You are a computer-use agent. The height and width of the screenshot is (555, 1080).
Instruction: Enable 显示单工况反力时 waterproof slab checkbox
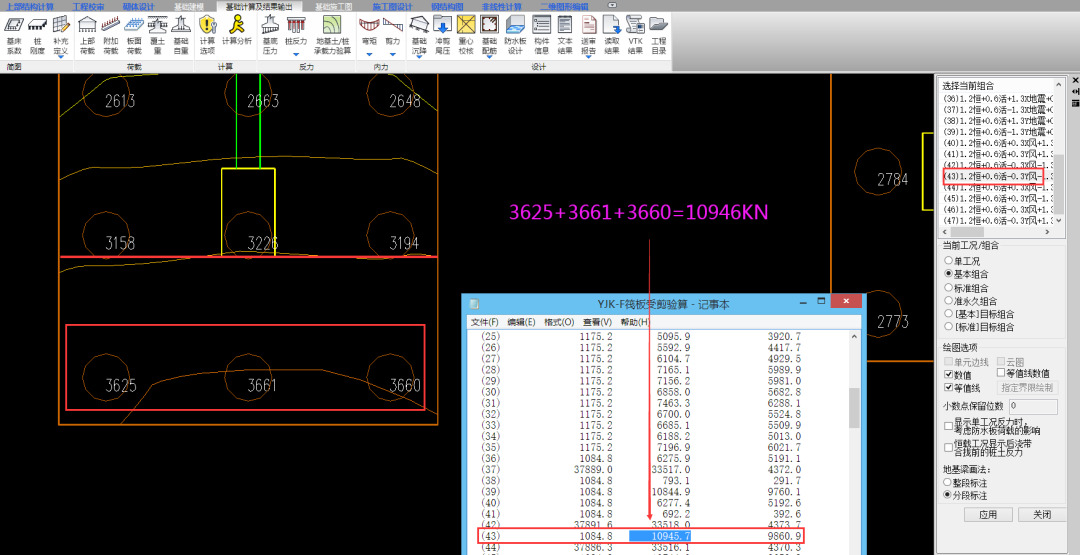949,426
